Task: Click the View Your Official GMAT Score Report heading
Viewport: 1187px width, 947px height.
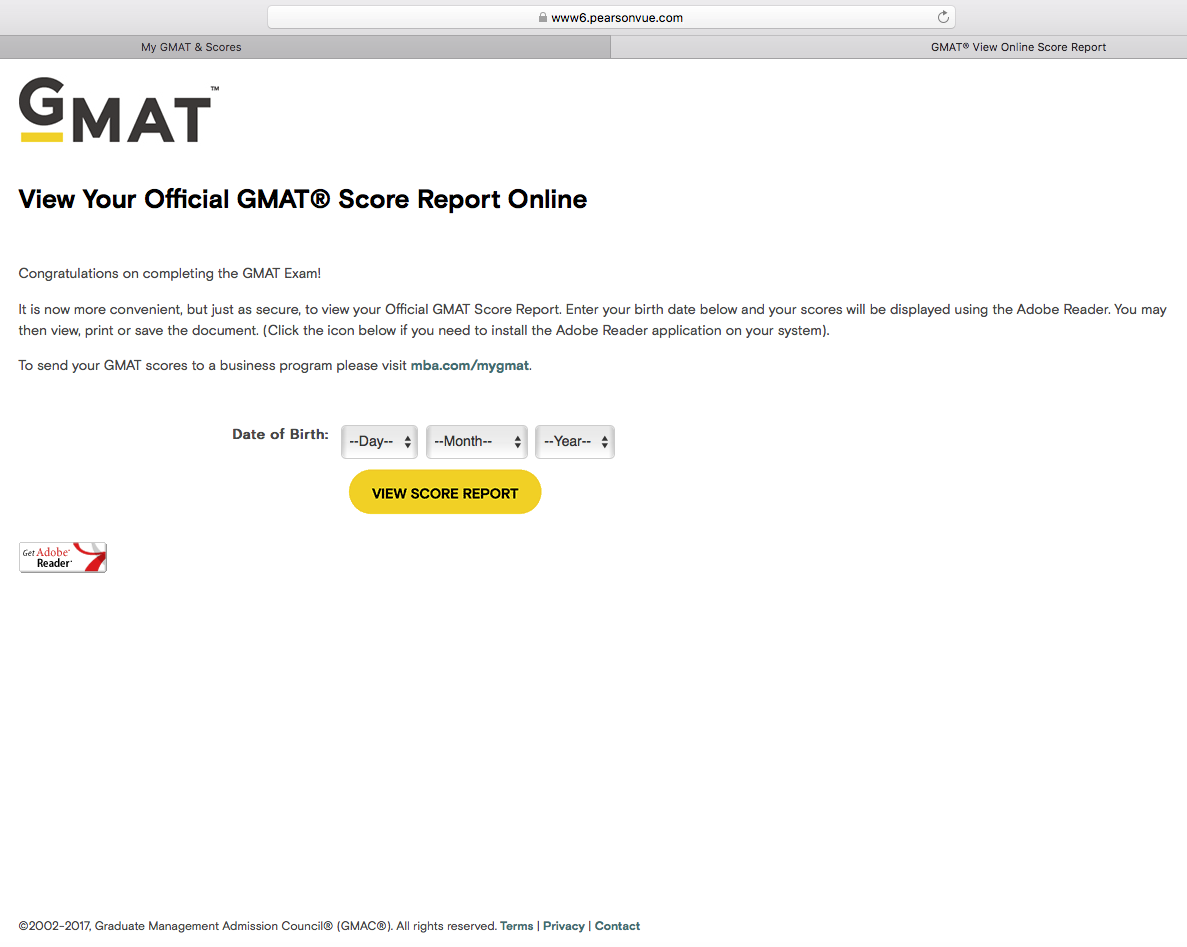Action: (x=303, y=199)
